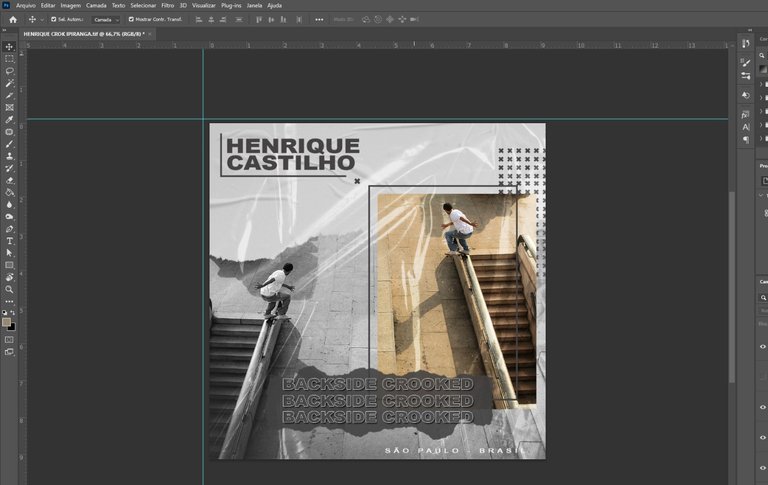768x485 pixels.
Task: Select the Rectangle shape tool
Action: click(9, 265)
